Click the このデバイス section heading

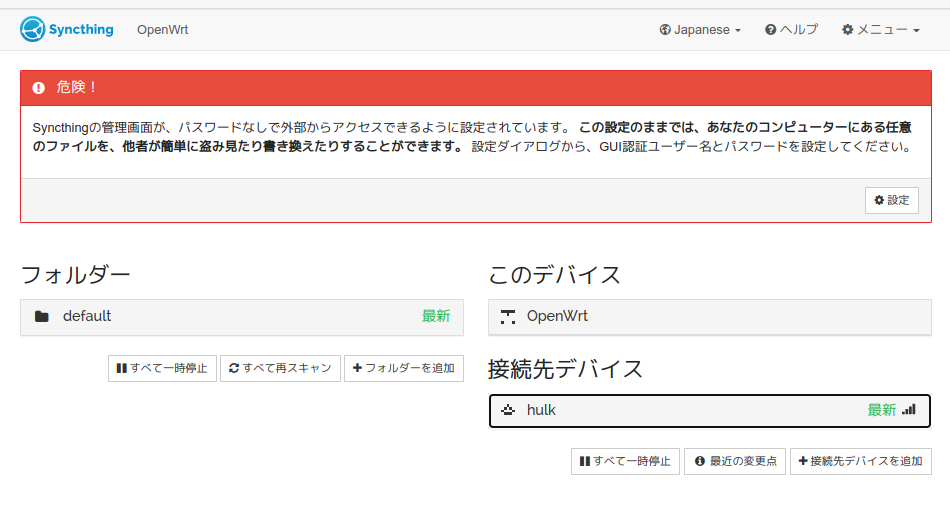pos(555,275)
